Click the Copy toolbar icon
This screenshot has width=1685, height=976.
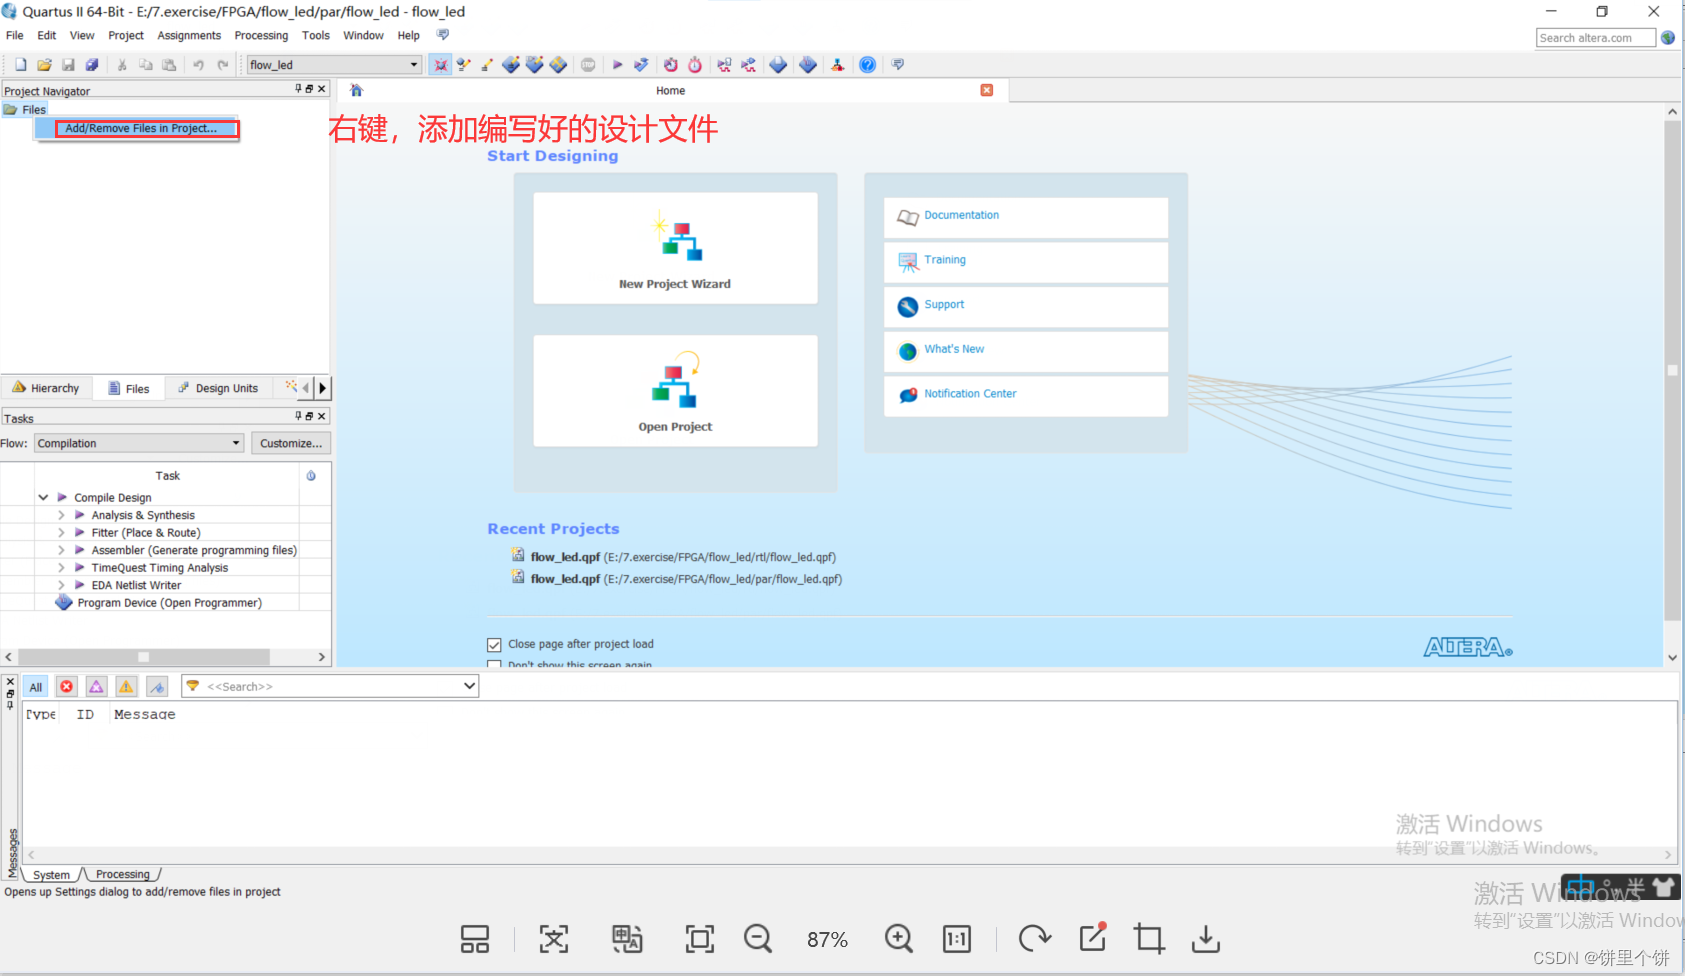point(145,65)
